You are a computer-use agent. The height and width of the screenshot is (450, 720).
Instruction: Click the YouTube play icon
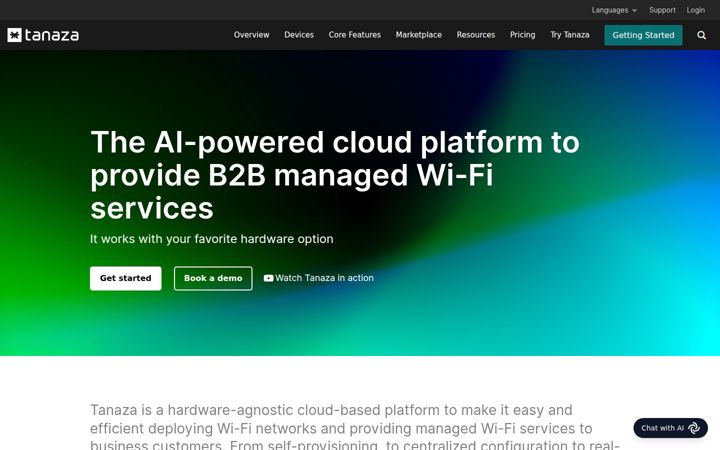click(269, 278)
